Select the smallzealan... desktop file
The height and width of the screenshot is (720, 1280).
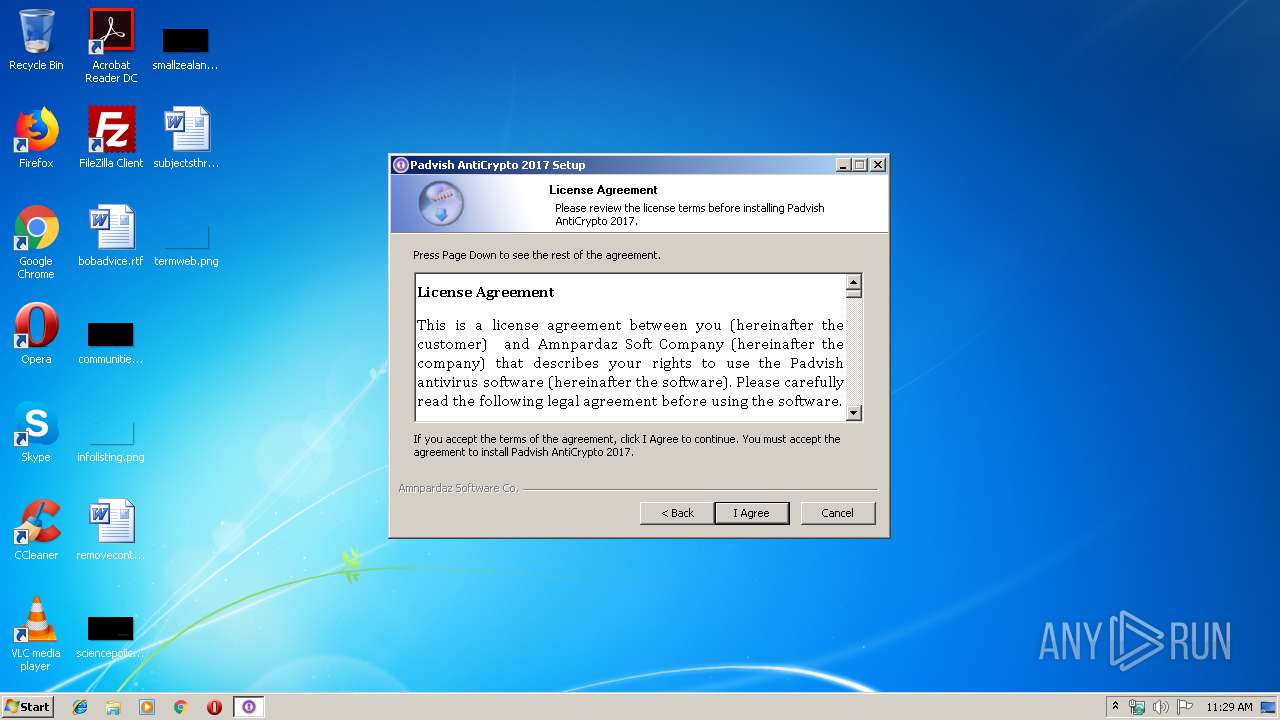(185, 48)
